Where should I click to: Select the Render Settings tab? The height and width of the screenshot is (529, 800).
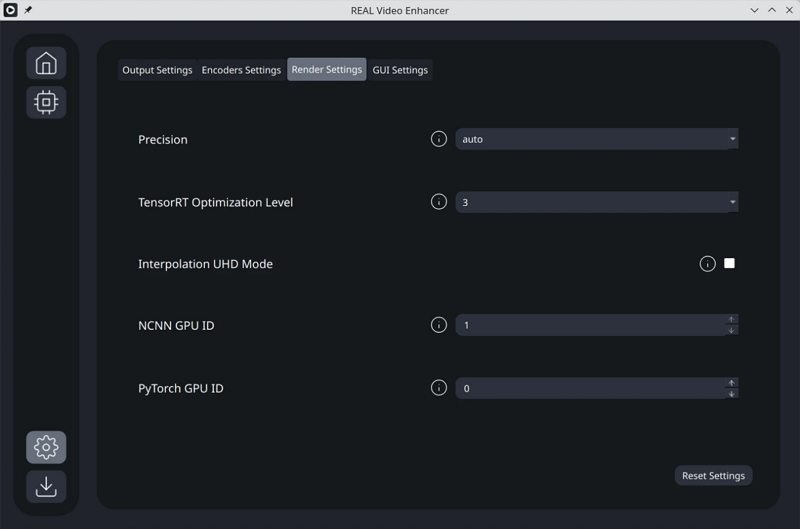click(327, 69)
